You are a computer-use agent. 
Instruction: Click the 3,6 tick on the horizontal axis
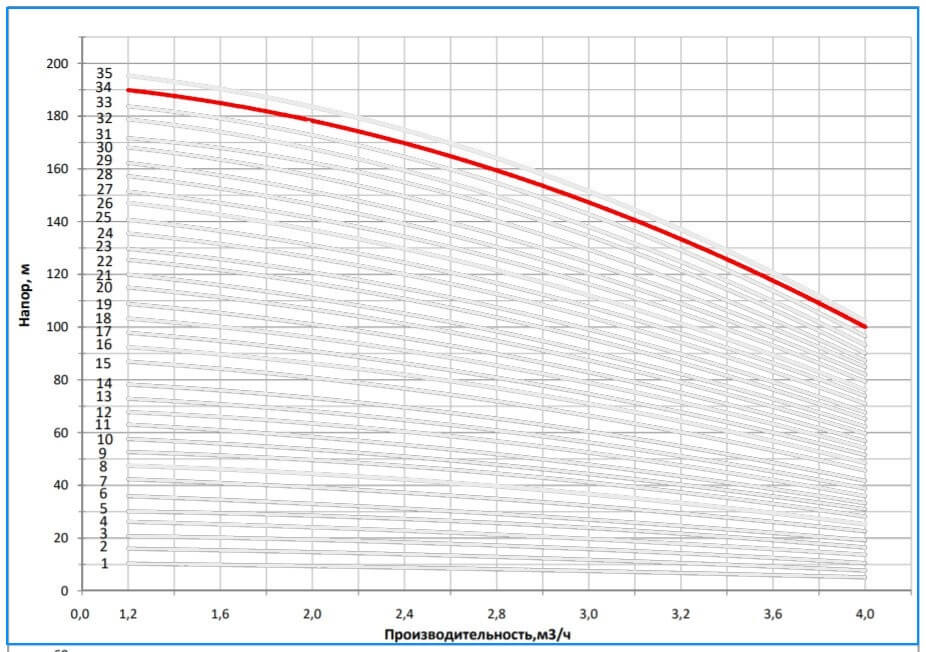pyautogui.click(x=773, y=612)
